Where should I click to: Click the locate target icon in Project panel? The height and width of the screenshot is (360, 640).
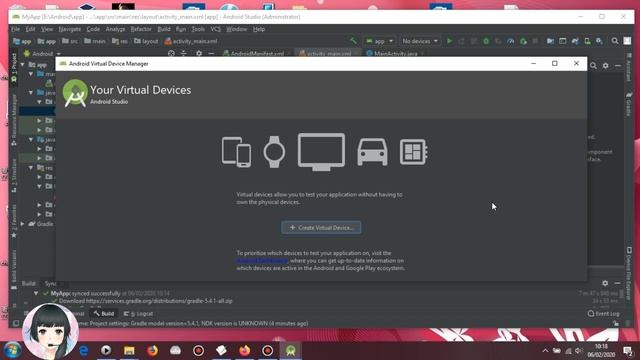point(171,53)
